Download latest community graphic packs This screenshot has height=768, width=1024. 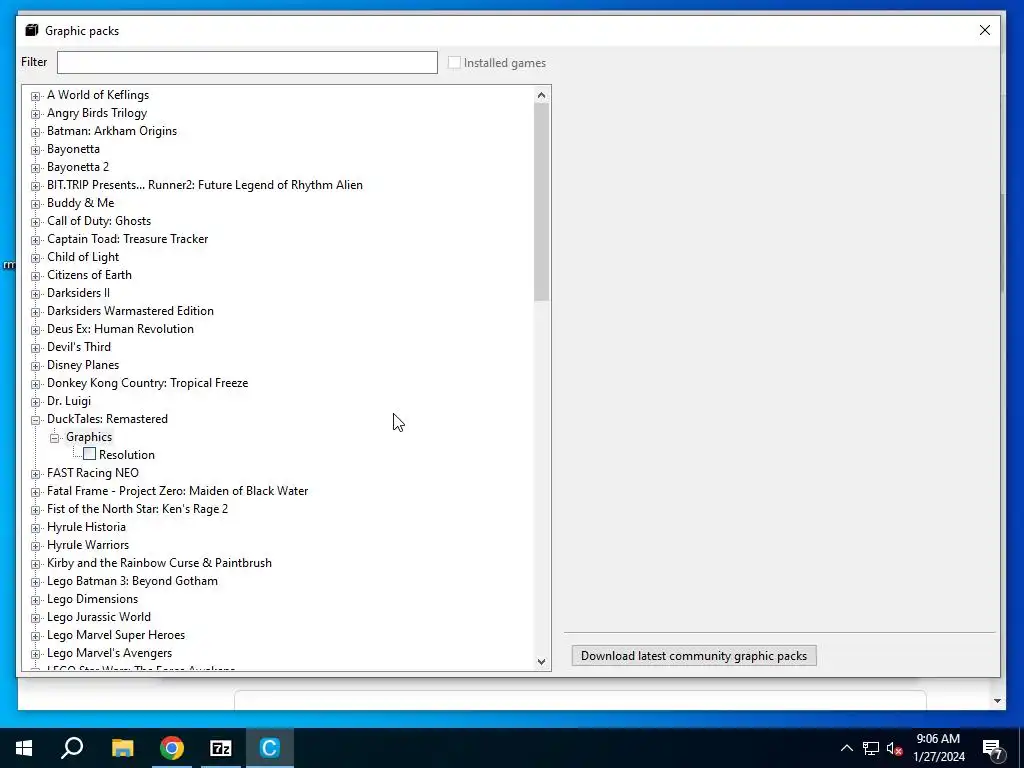pos(694,656)
